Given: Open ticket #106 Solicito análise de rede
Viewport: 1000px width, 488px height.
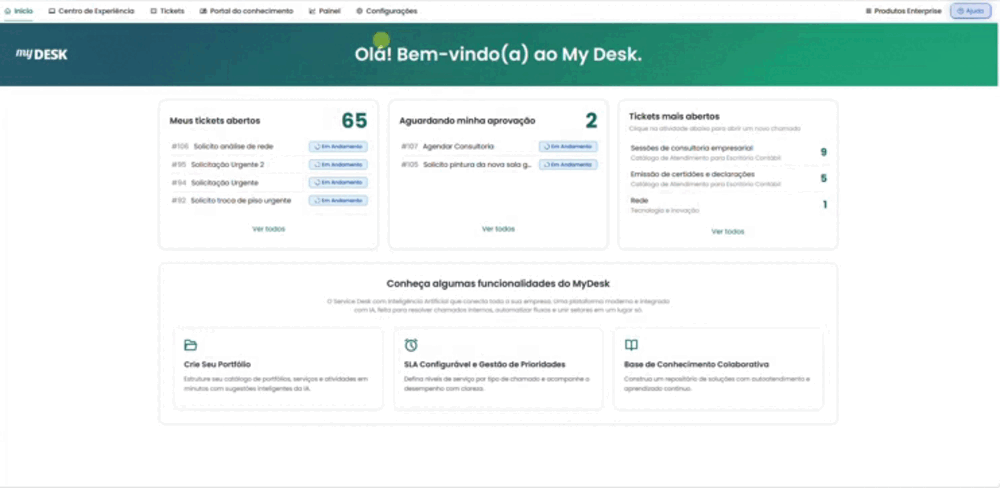Looking at the screenshot, I should point(268,146).
